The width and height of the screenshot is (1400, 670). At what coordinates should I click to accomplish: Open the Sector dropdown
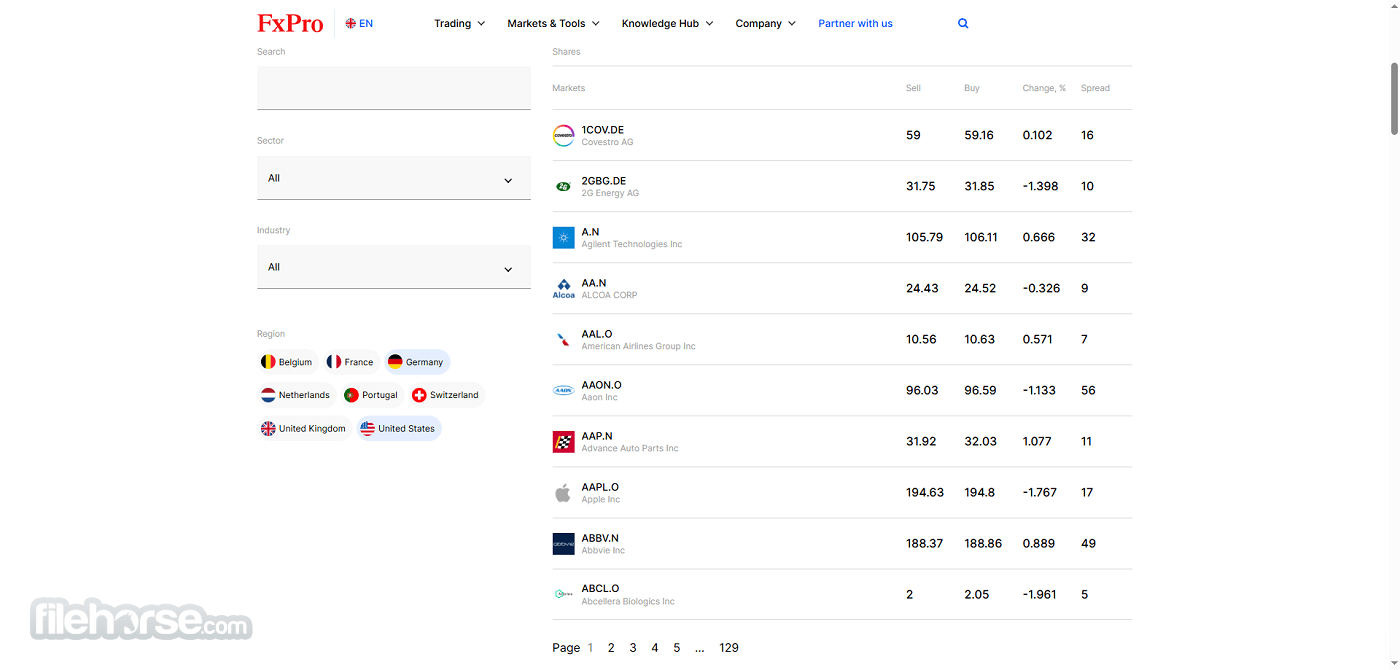[394, 178]
